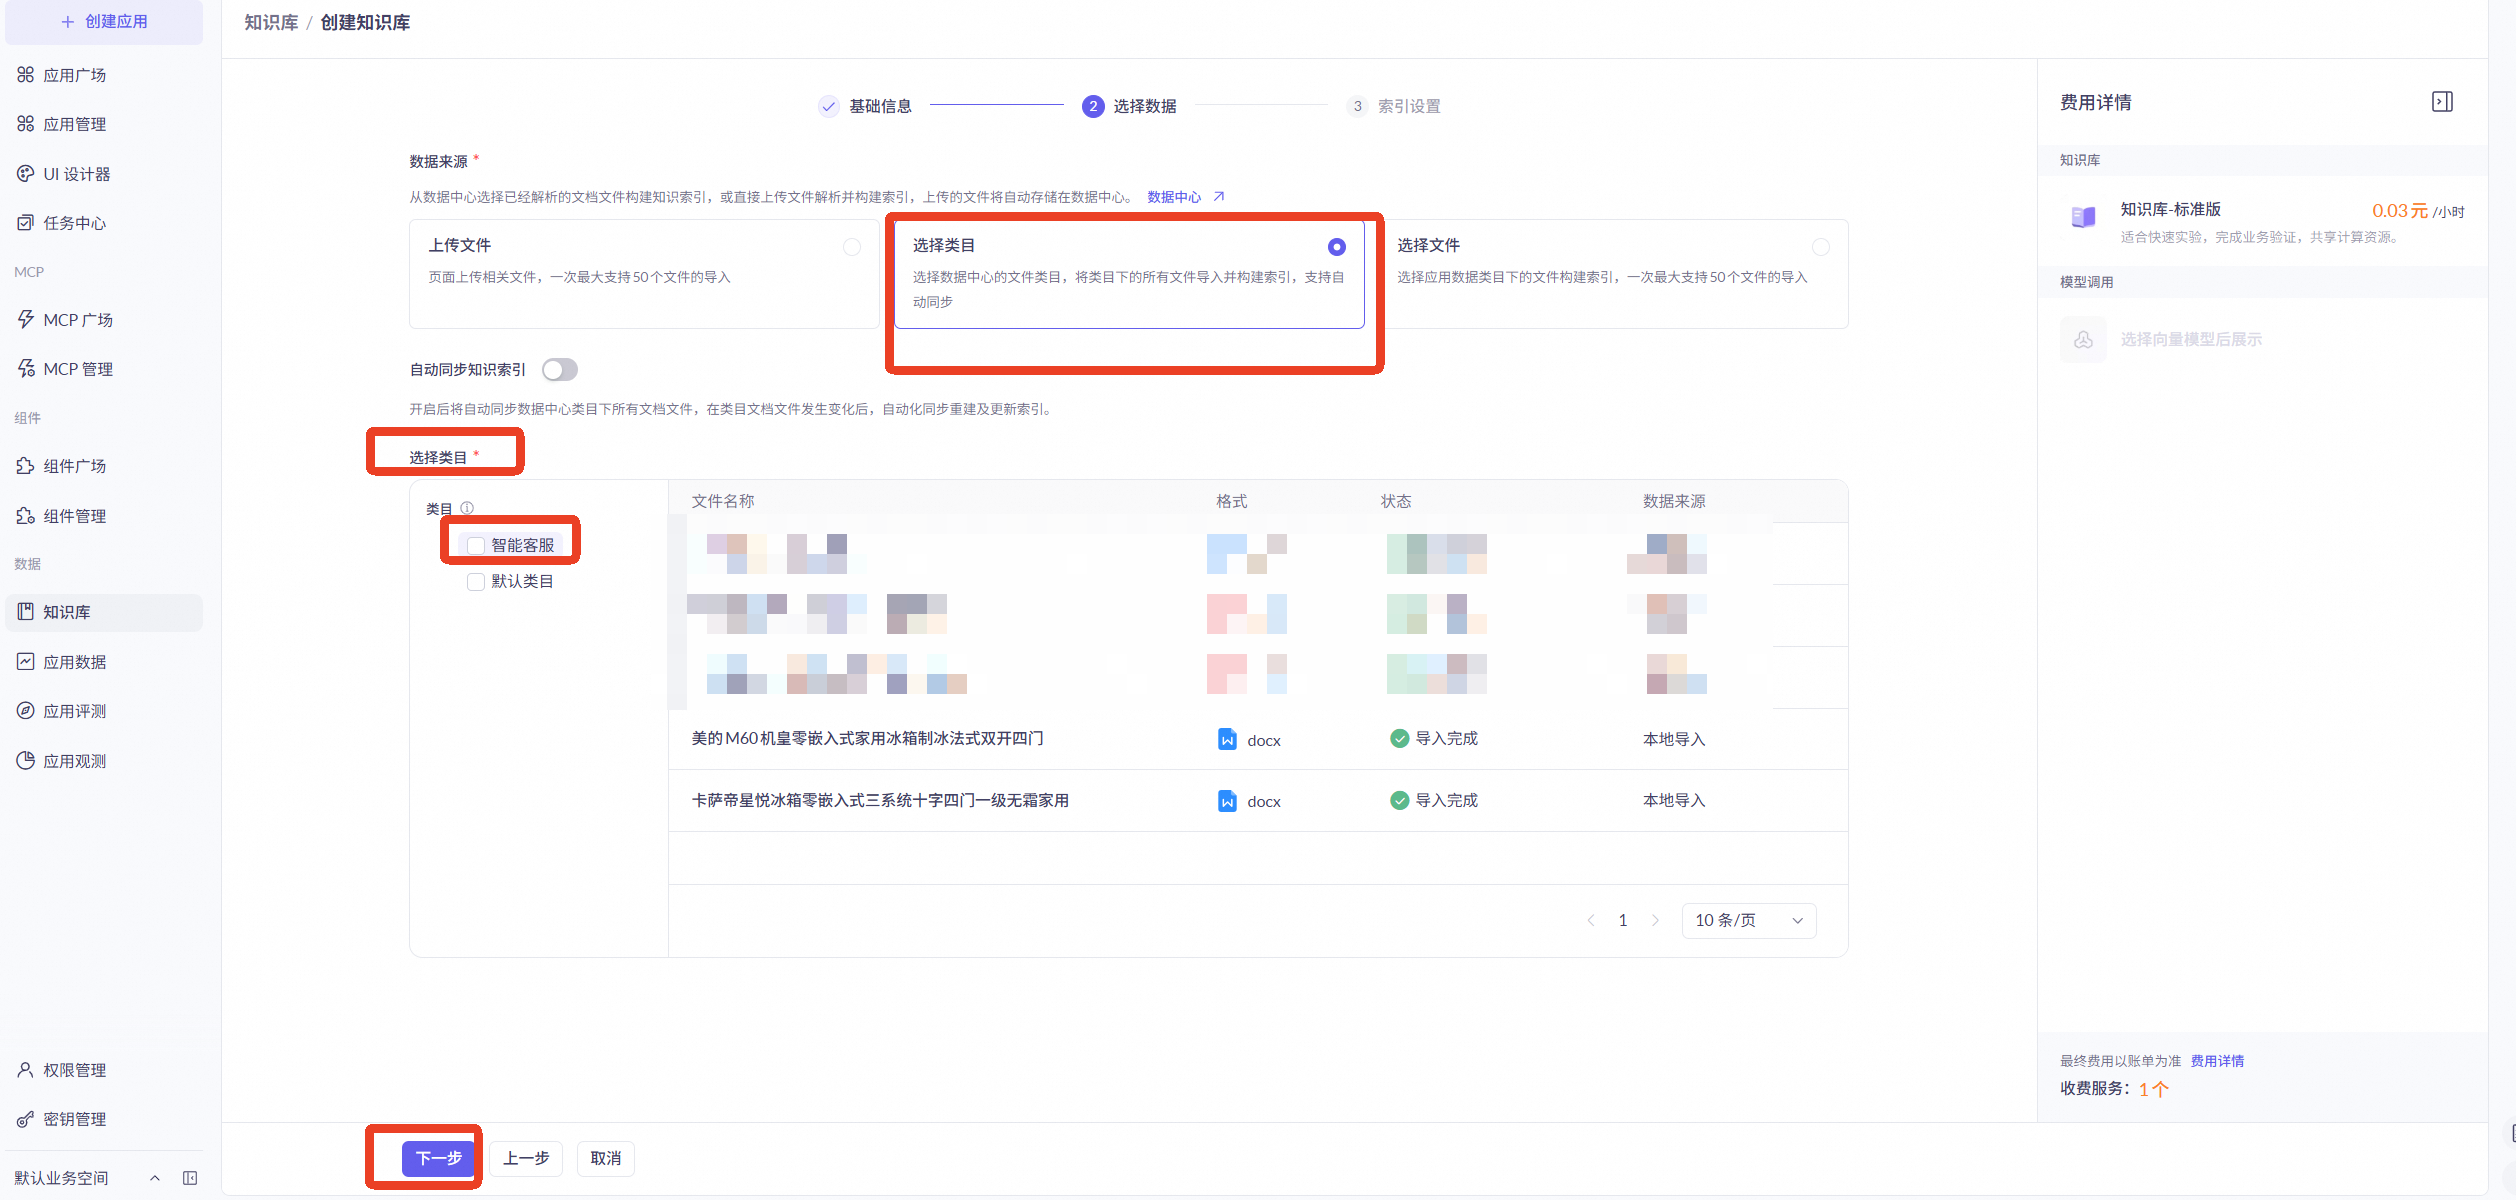Check the 智能客服 category checkbox
Screen dimensions: 2516x1200
[476, 545]
